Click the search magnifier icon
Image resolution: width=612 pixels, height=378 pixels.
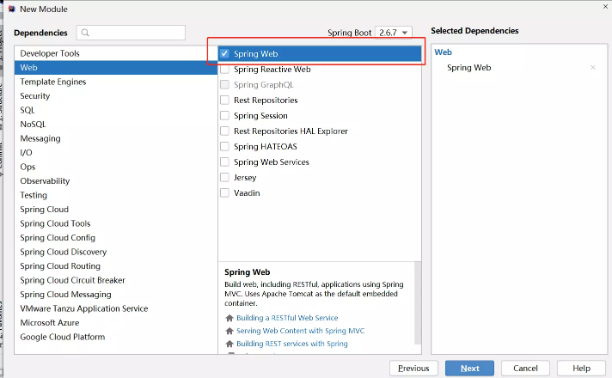85,32
